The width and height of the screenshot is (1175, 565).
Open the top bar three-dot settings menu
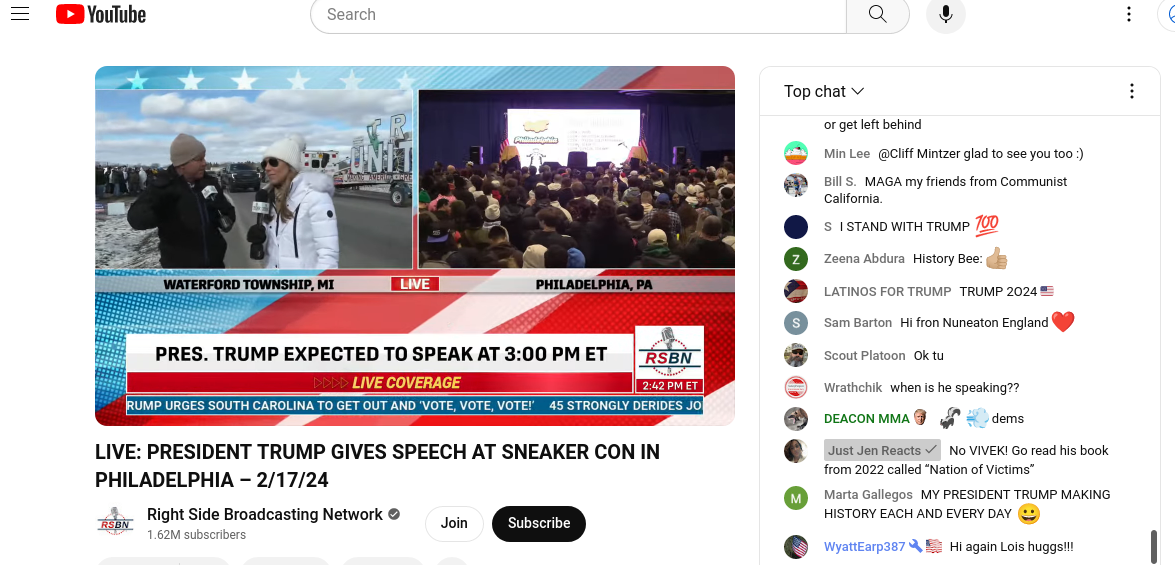coord(1129,14)
